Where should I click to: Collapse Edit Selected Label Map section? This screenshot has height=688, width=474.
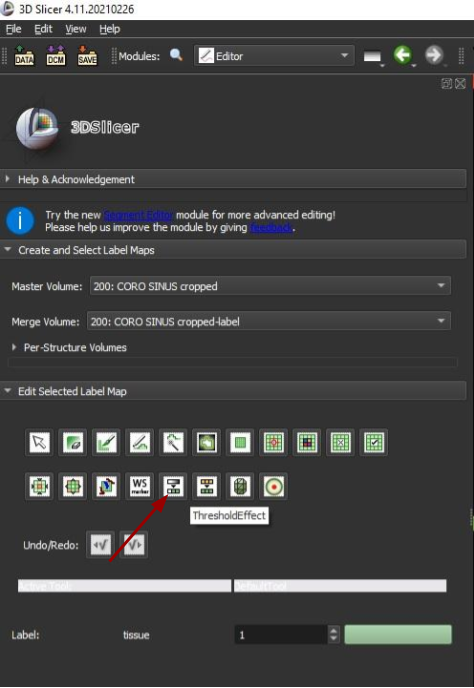pos(233,391)
